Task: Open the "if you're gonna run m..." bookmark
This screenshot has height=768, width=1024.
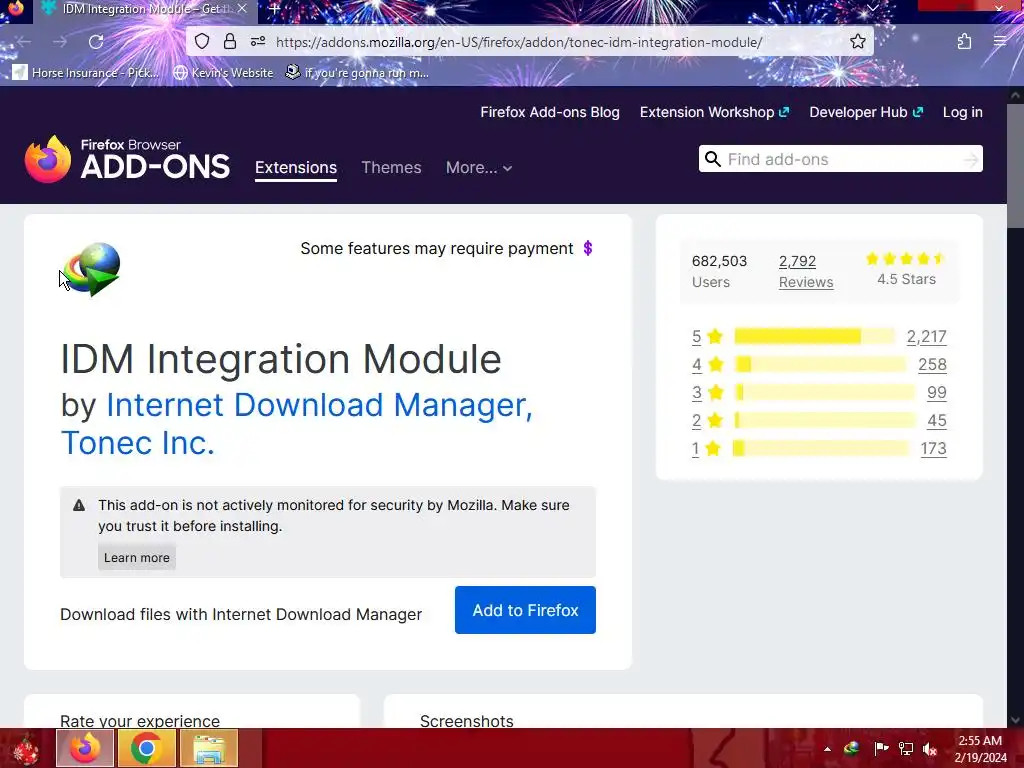Action: 357,72
